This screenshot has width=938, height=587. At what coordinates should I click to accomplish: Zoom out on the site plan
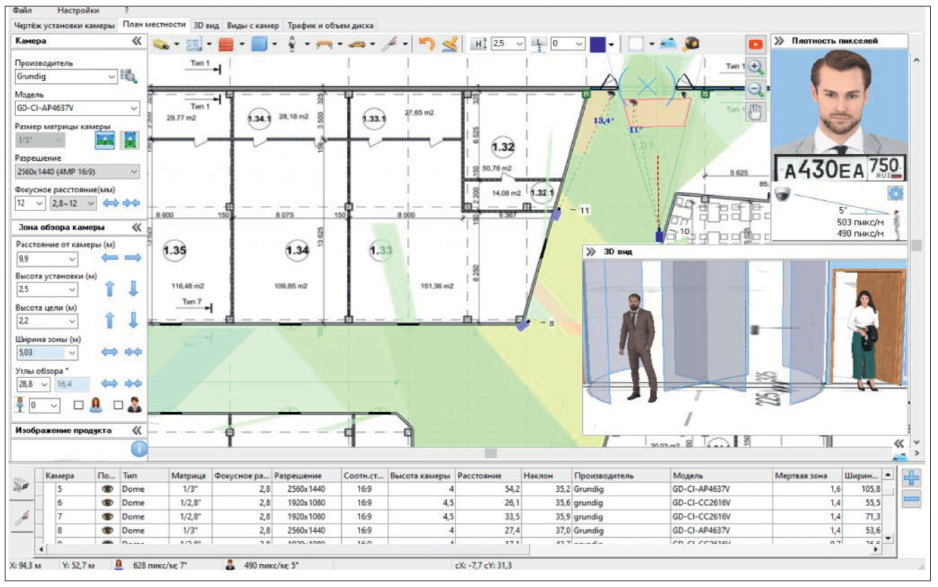755,90
